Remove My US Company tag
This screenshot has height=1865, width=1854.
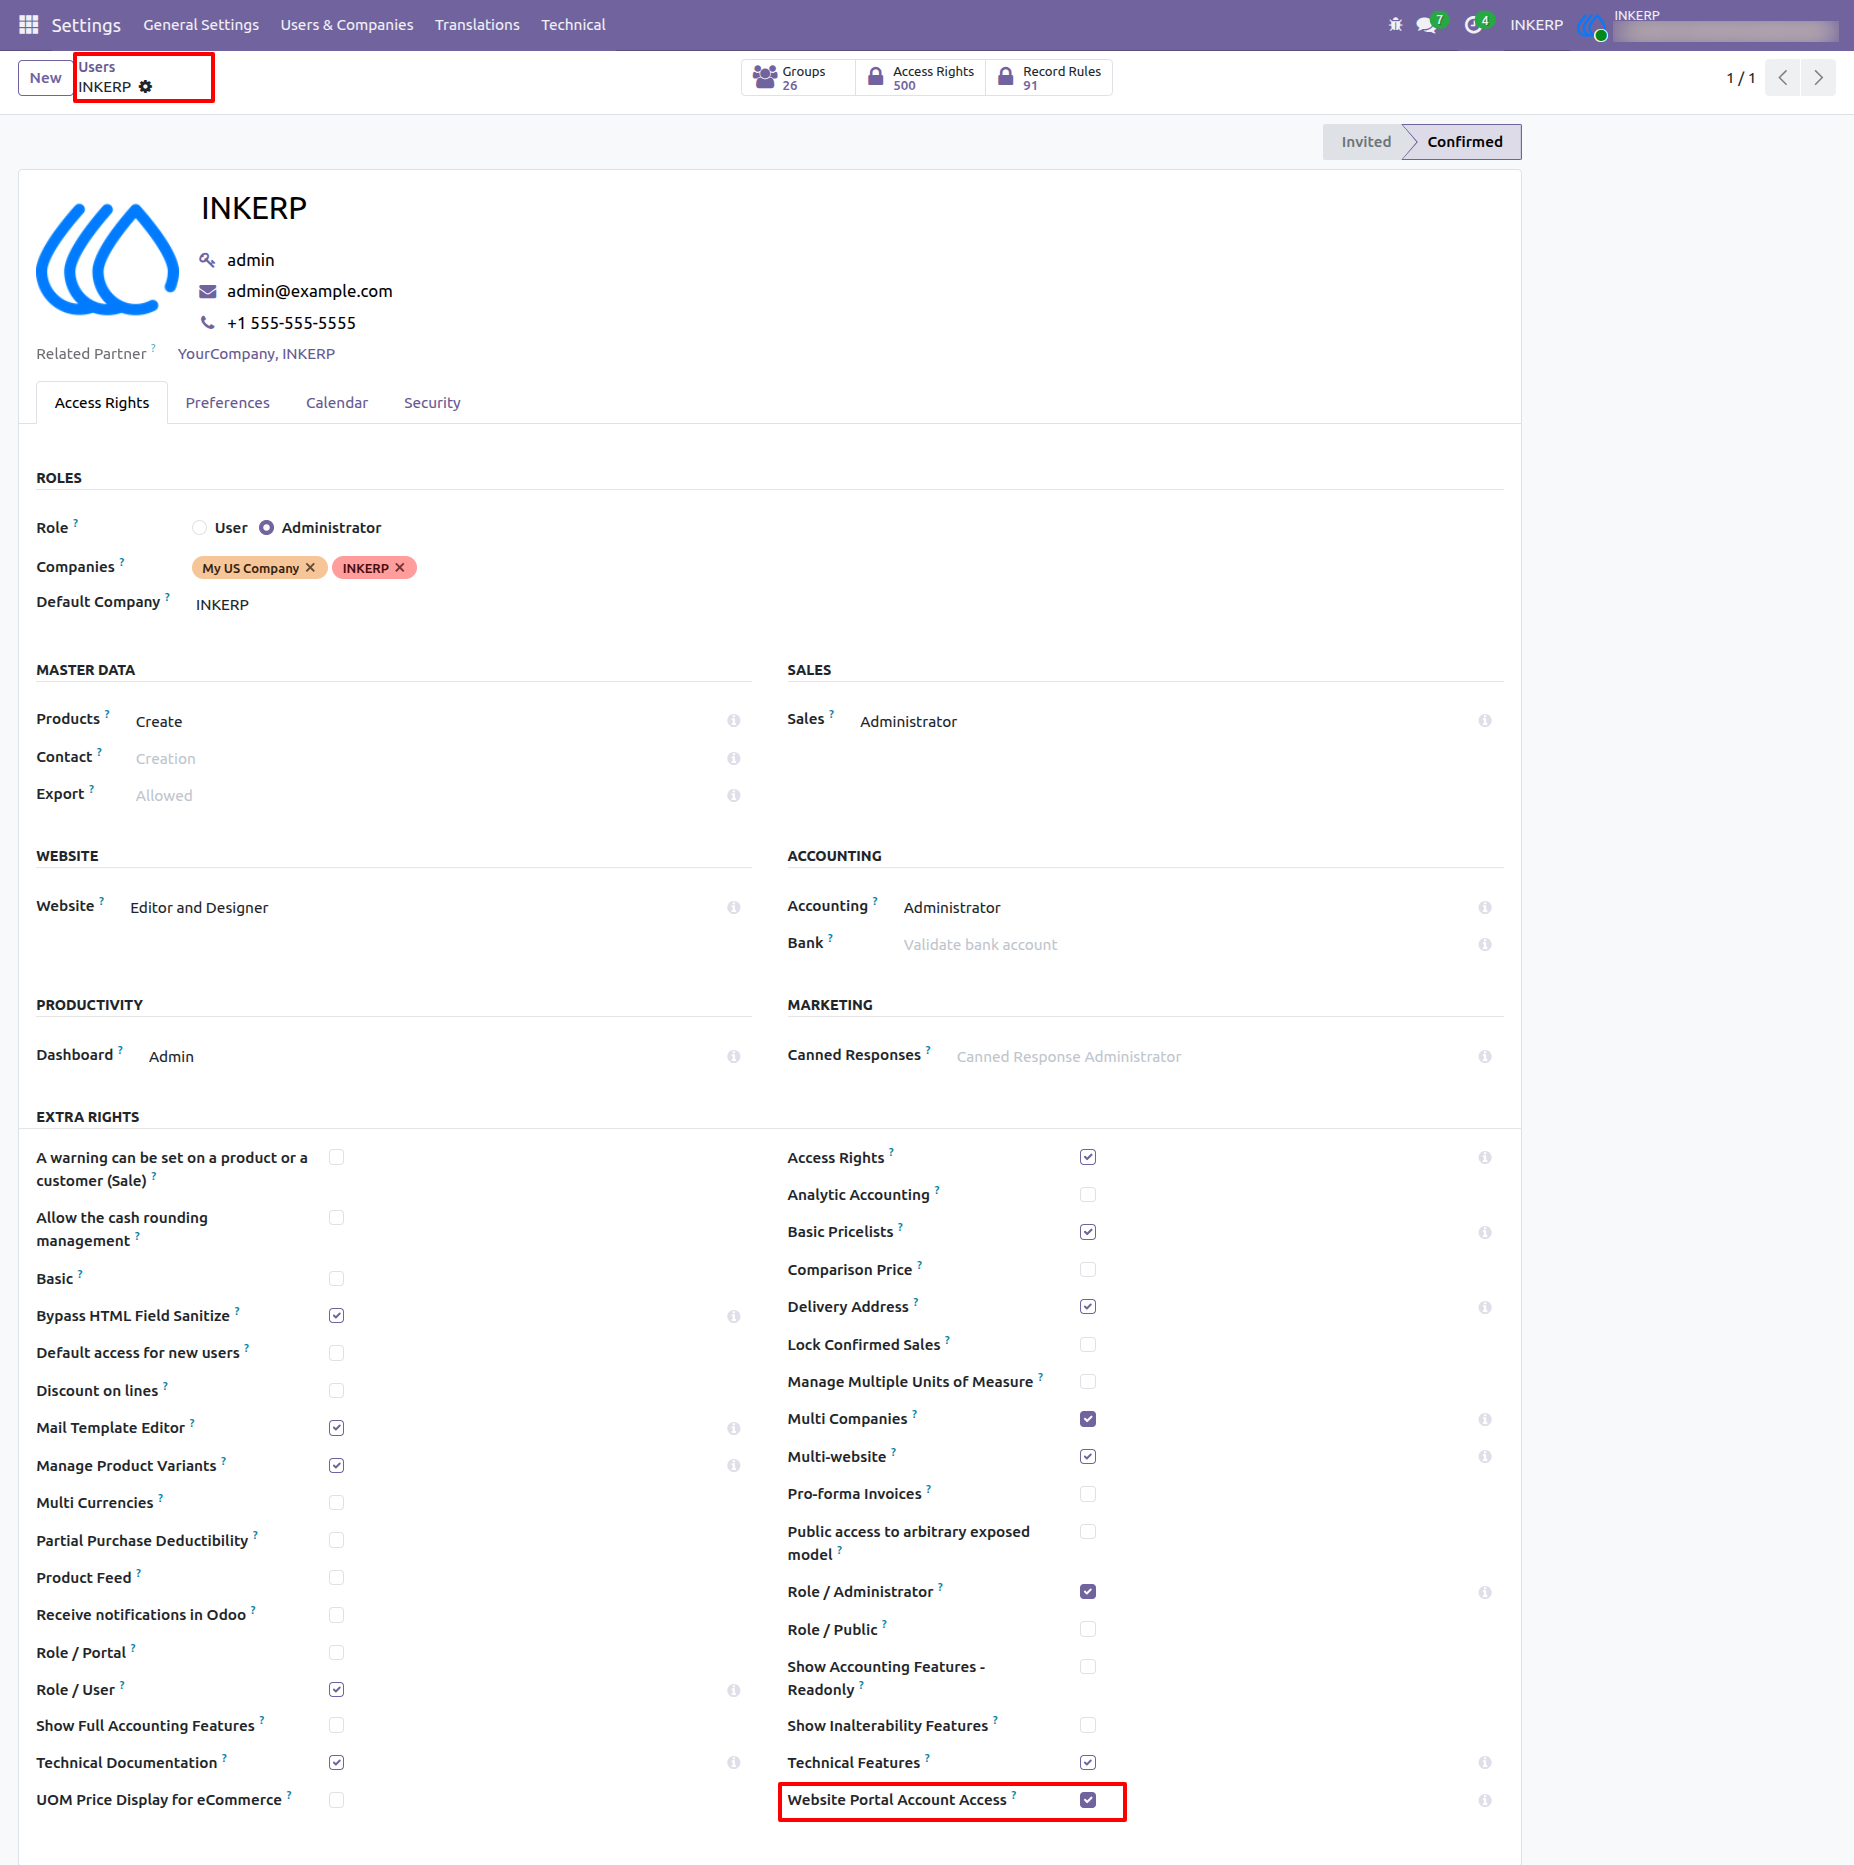click(x=310, y=567)
